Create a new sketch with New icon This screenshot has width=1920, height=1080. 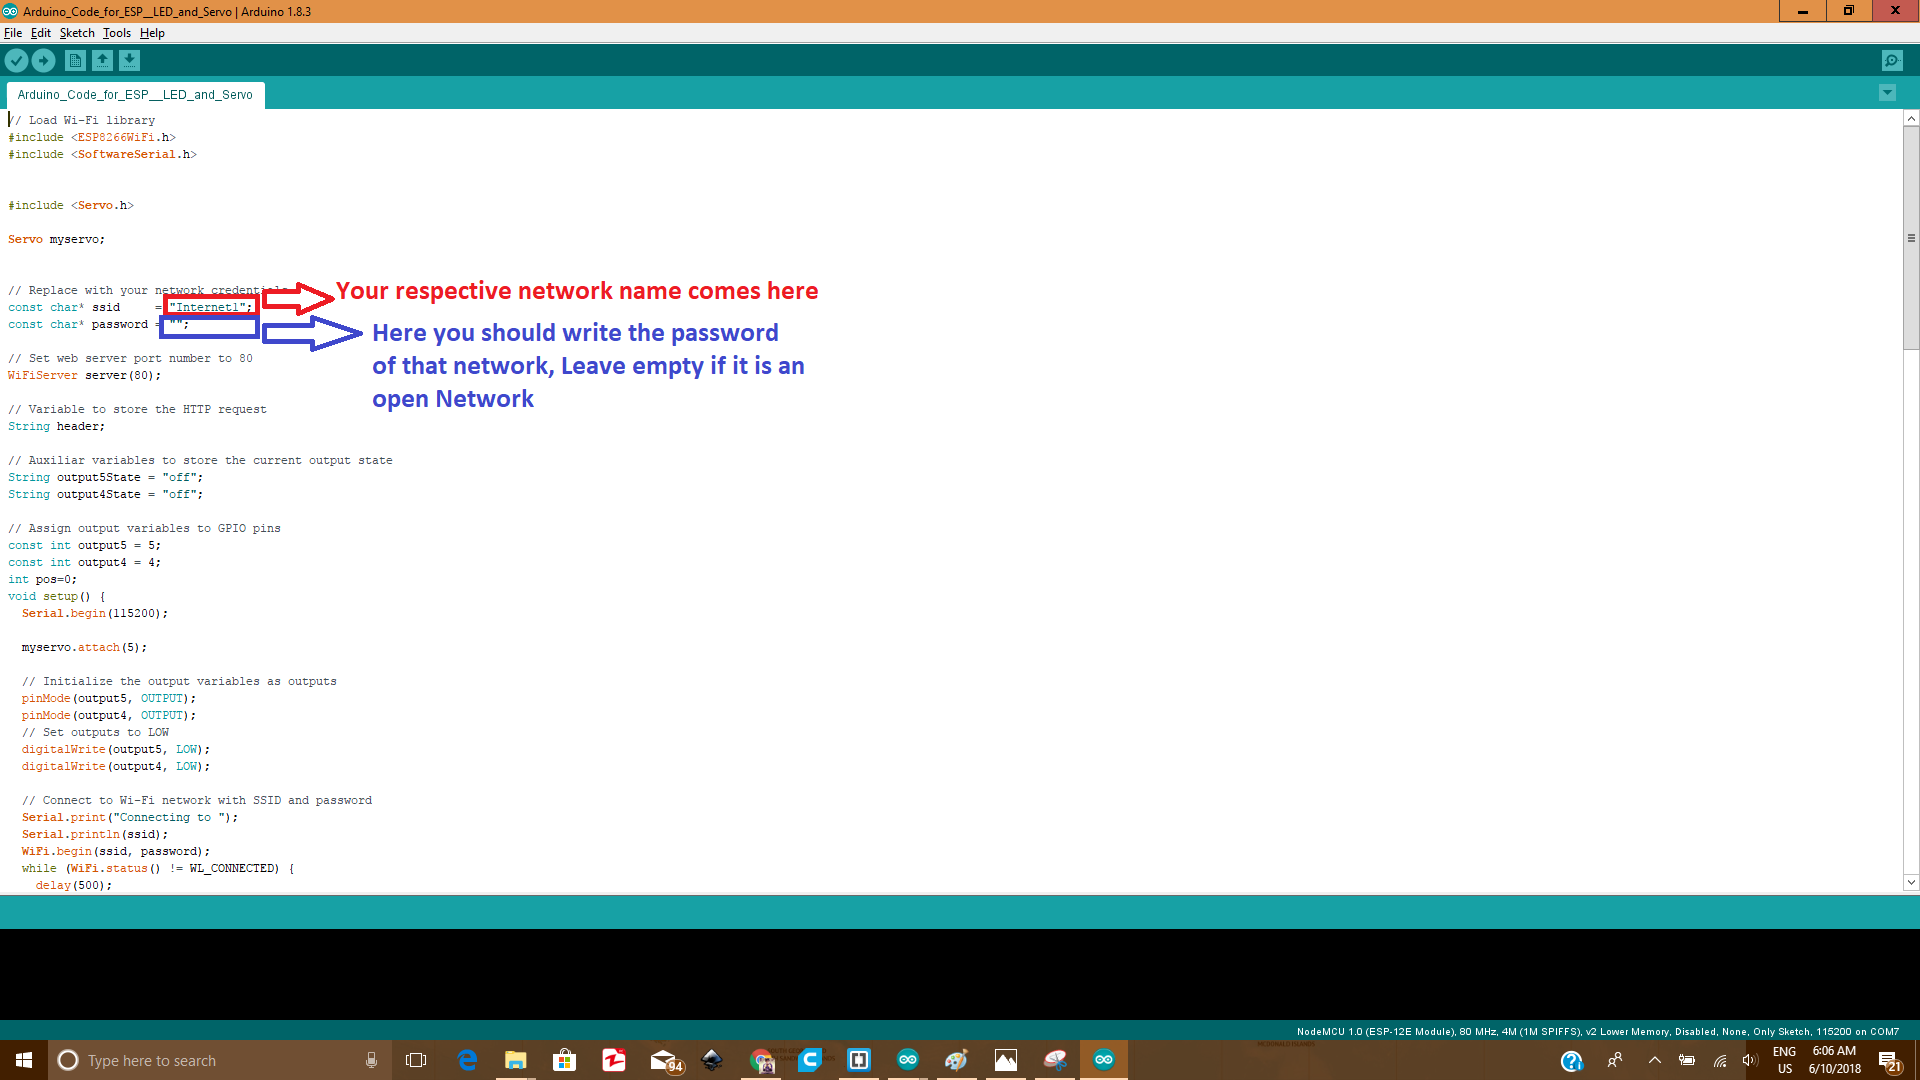[x=75, y=61]
